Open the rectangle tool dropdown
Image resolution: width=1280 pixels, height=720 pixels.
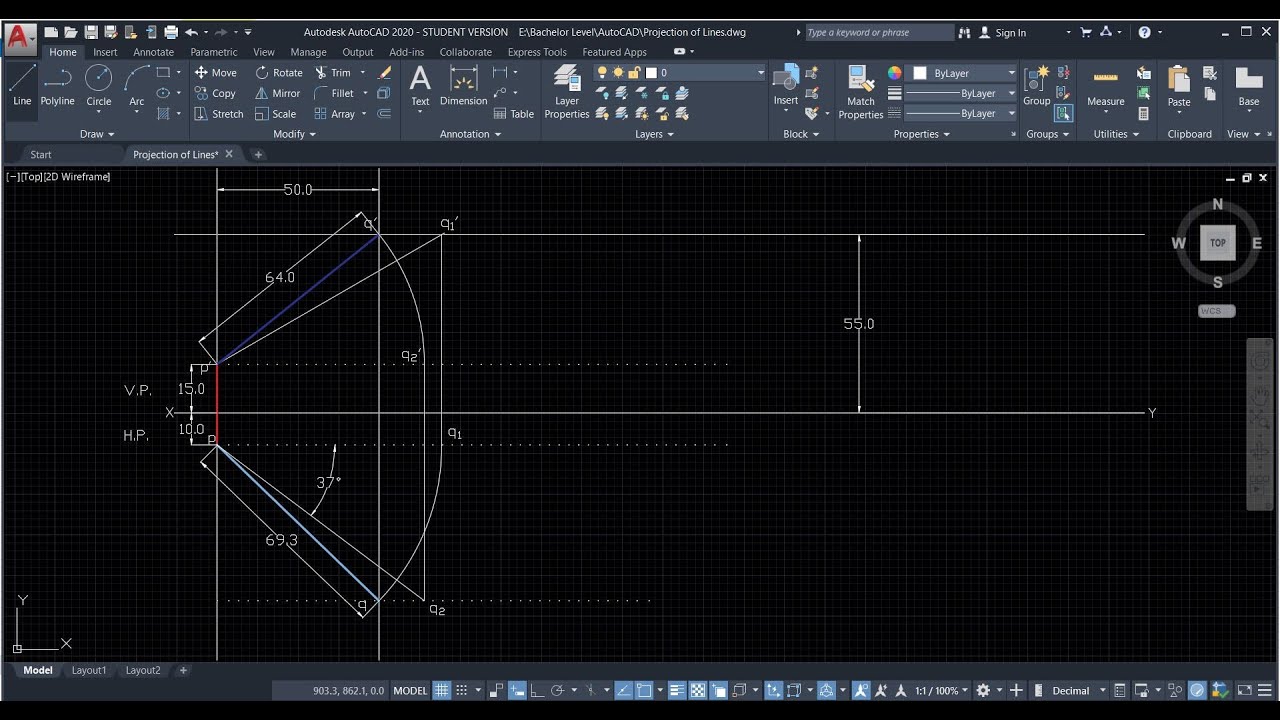tap(179, 72)
